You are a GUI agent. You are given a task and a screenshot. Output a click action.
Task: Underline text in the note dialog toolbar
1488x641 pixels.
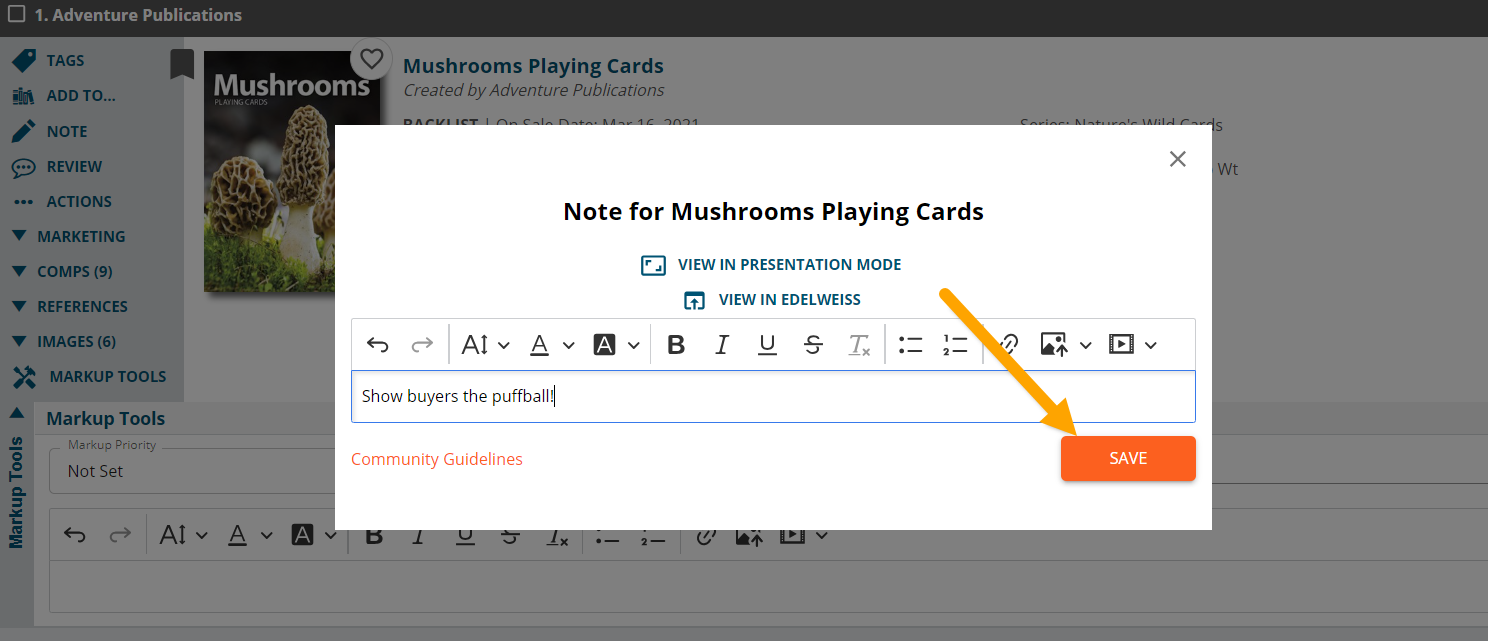[x=767, y=345]
